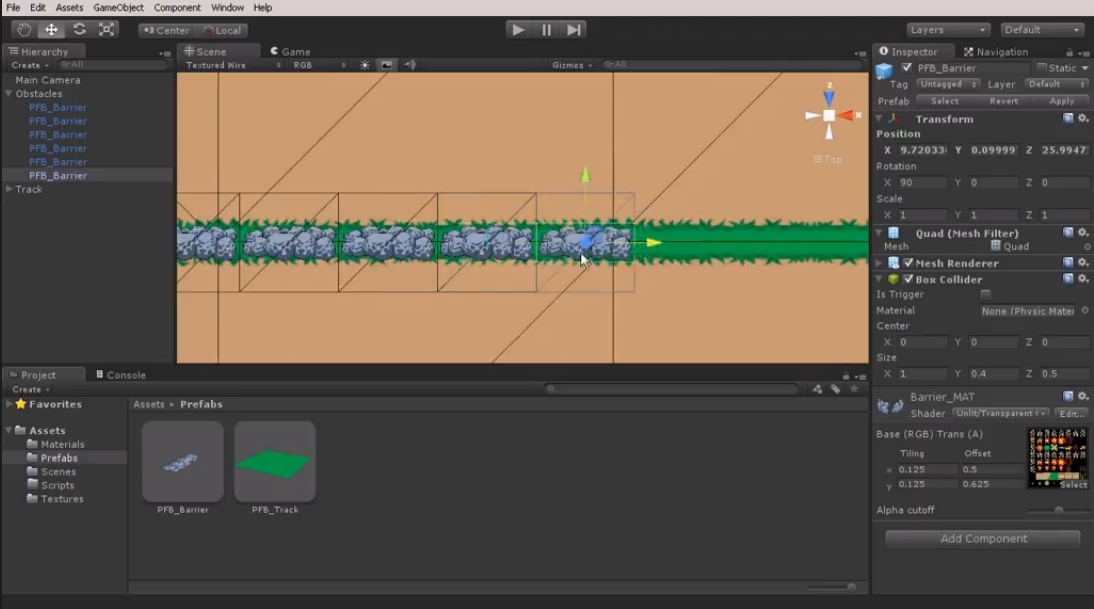
Task: Switch to the Console tab
Action: tap(121, 375)
